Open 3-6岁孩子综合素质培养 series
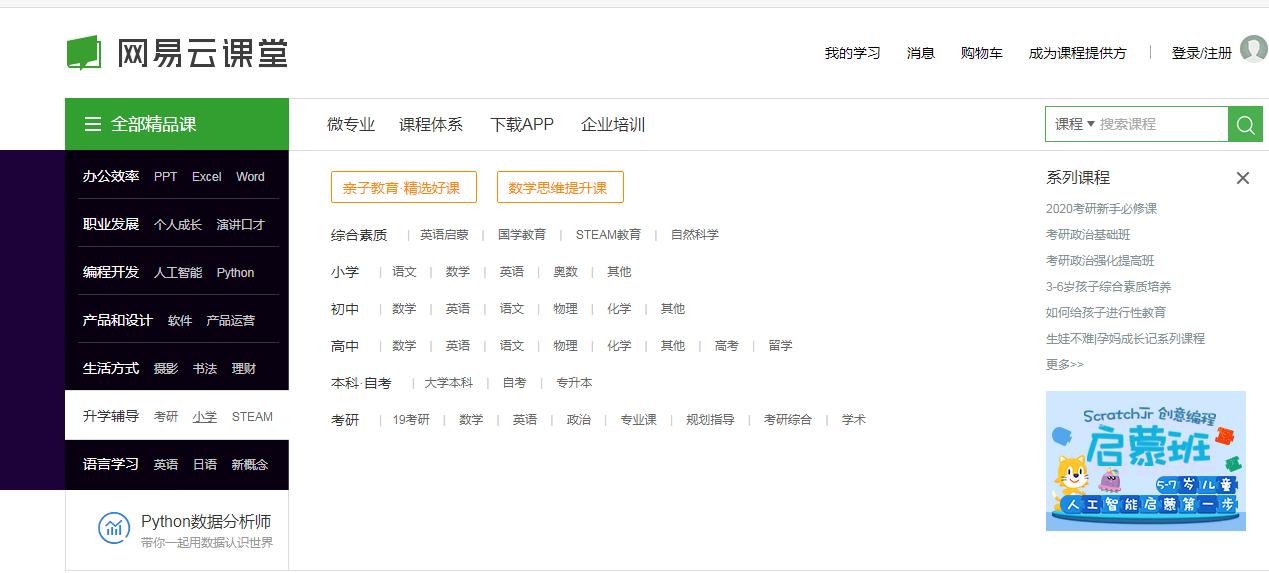 point(1108,287)
